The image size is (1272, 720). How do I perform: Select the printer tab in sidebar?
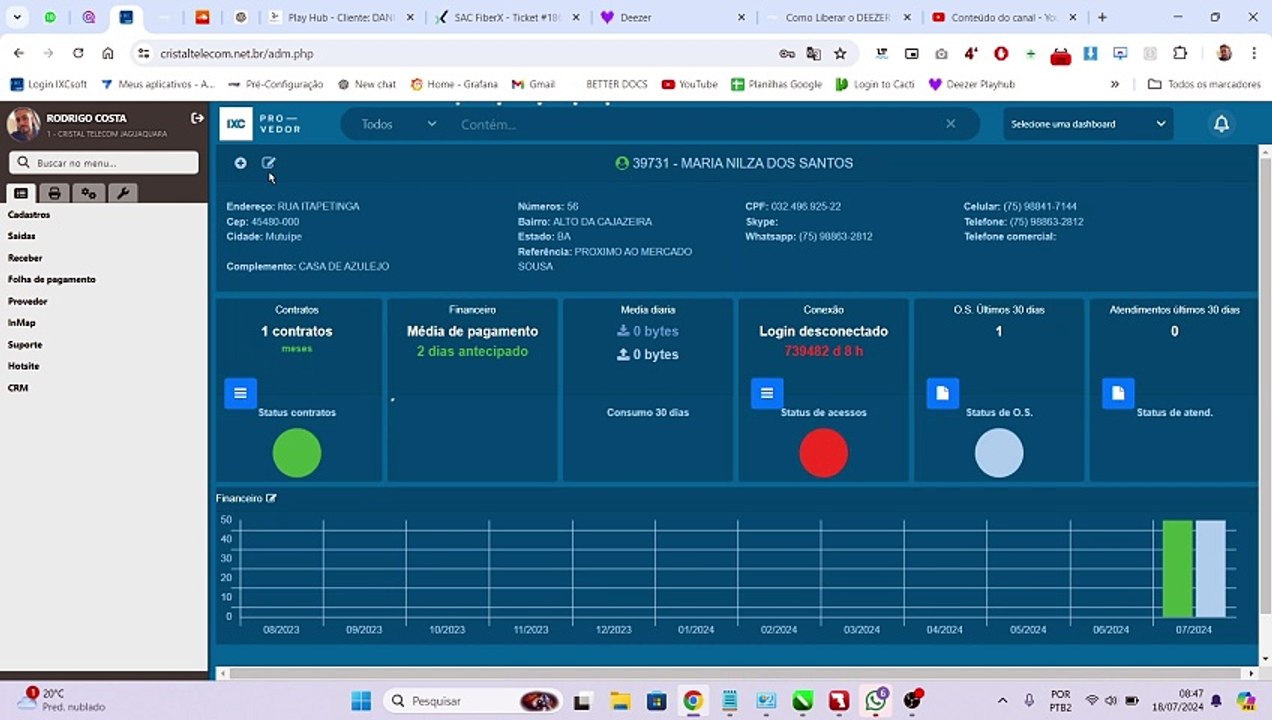(x=54, y=193)
